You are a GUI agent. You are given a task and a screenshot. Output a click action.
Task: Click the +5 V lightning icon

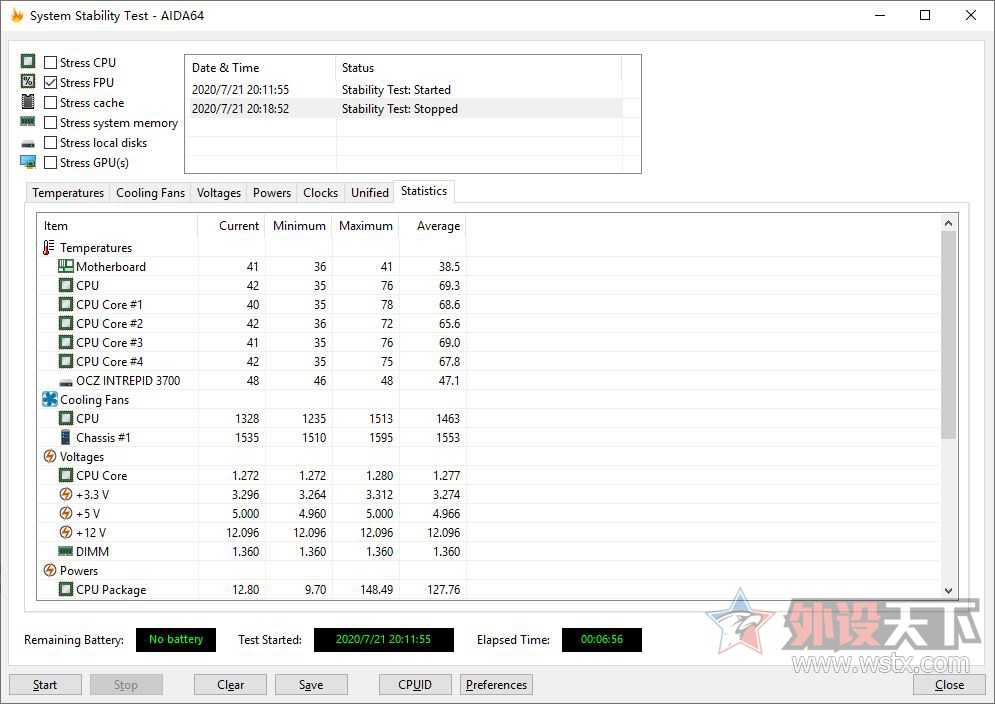66,514
